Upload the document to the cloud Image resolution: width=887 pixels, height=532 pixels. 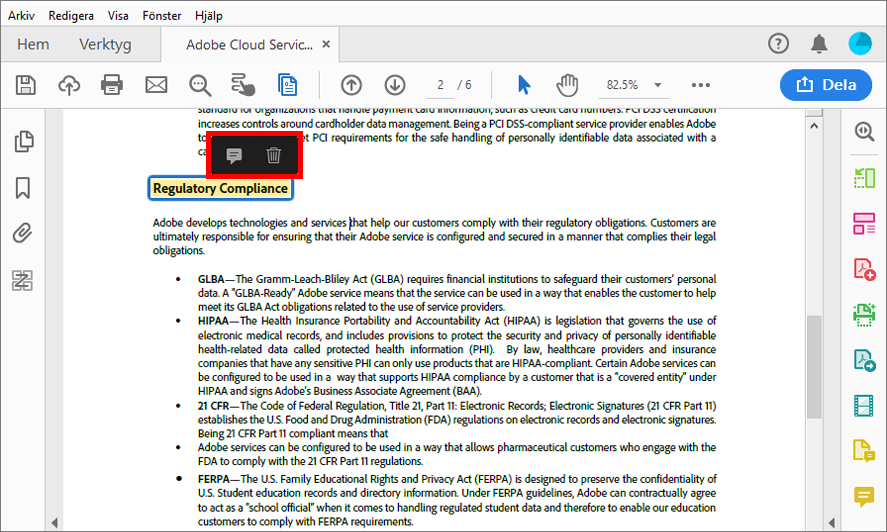(x=69, y=85)
